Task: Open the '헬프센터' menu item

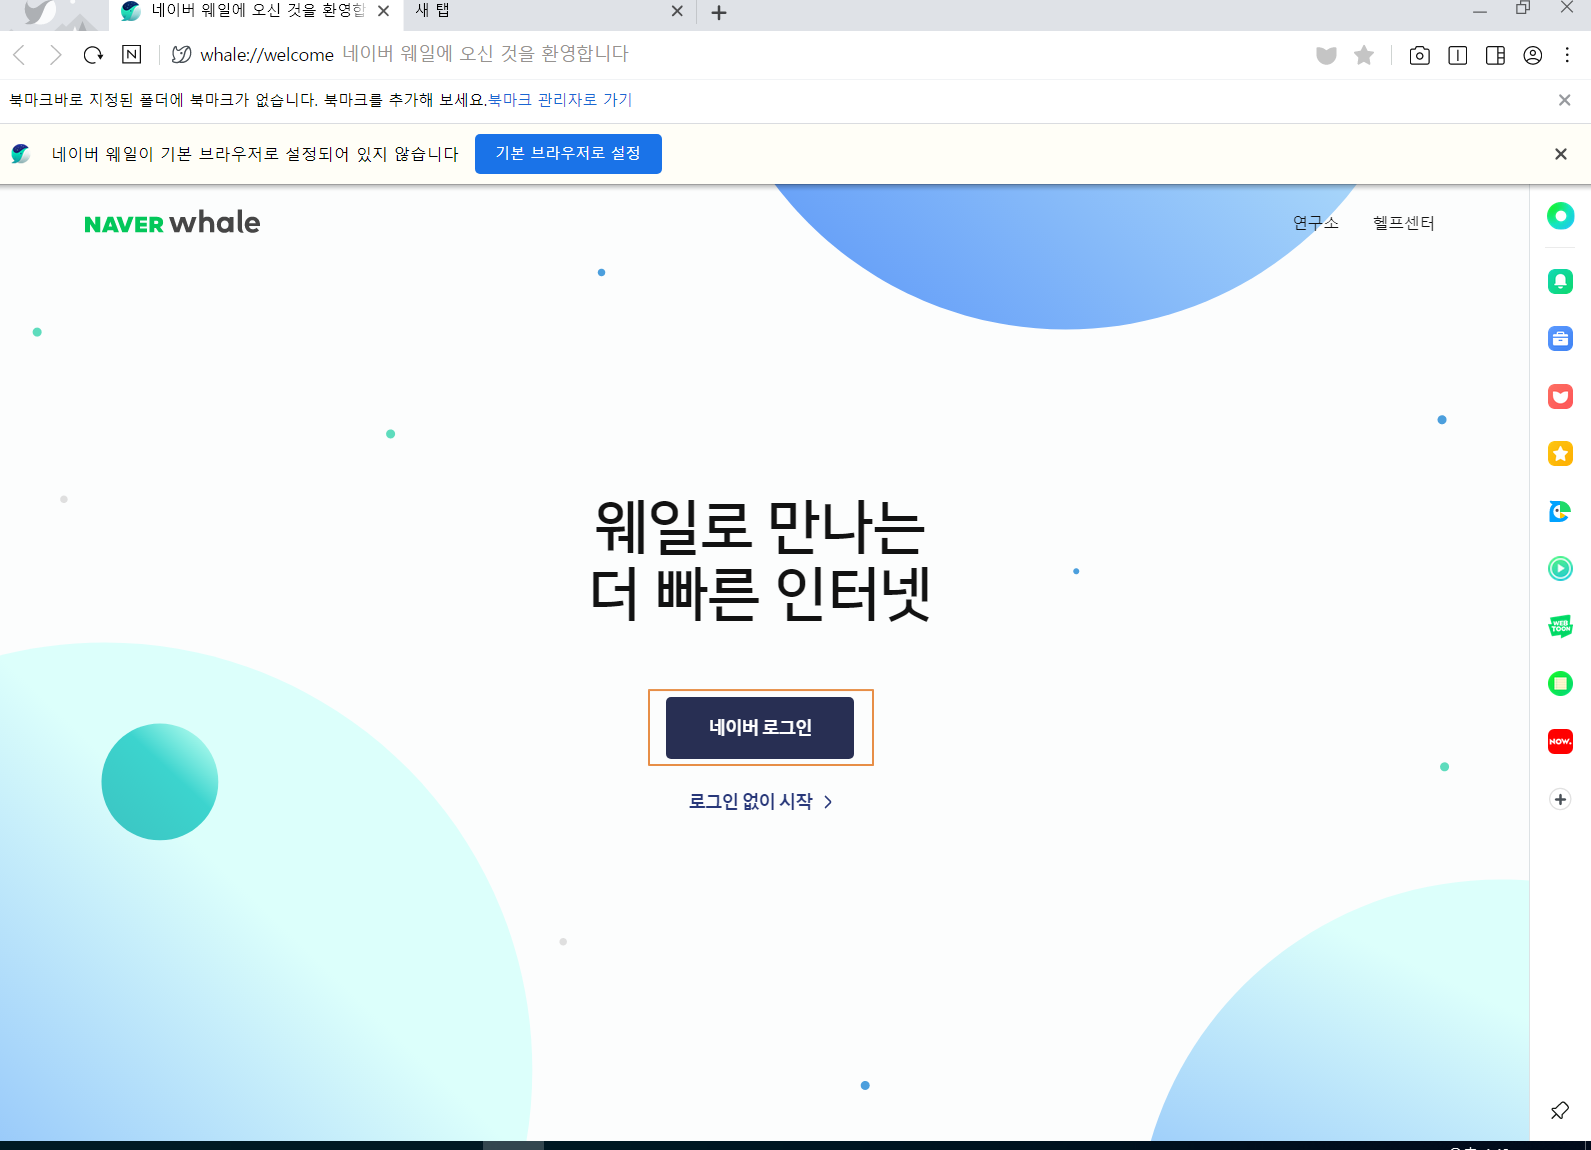Action: point(1404,223)
